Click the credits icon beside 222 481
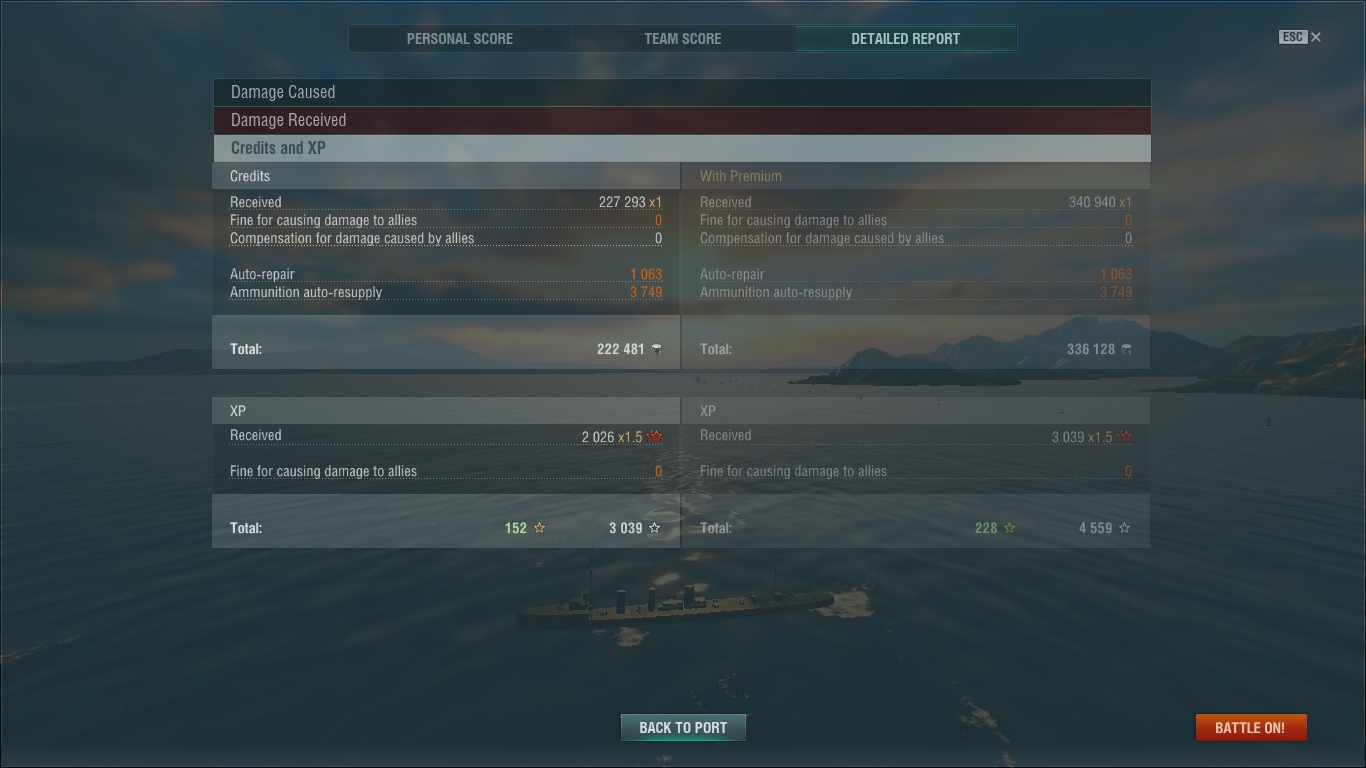The width and height of the screenshot is (1366, 768). click(656, 349)
